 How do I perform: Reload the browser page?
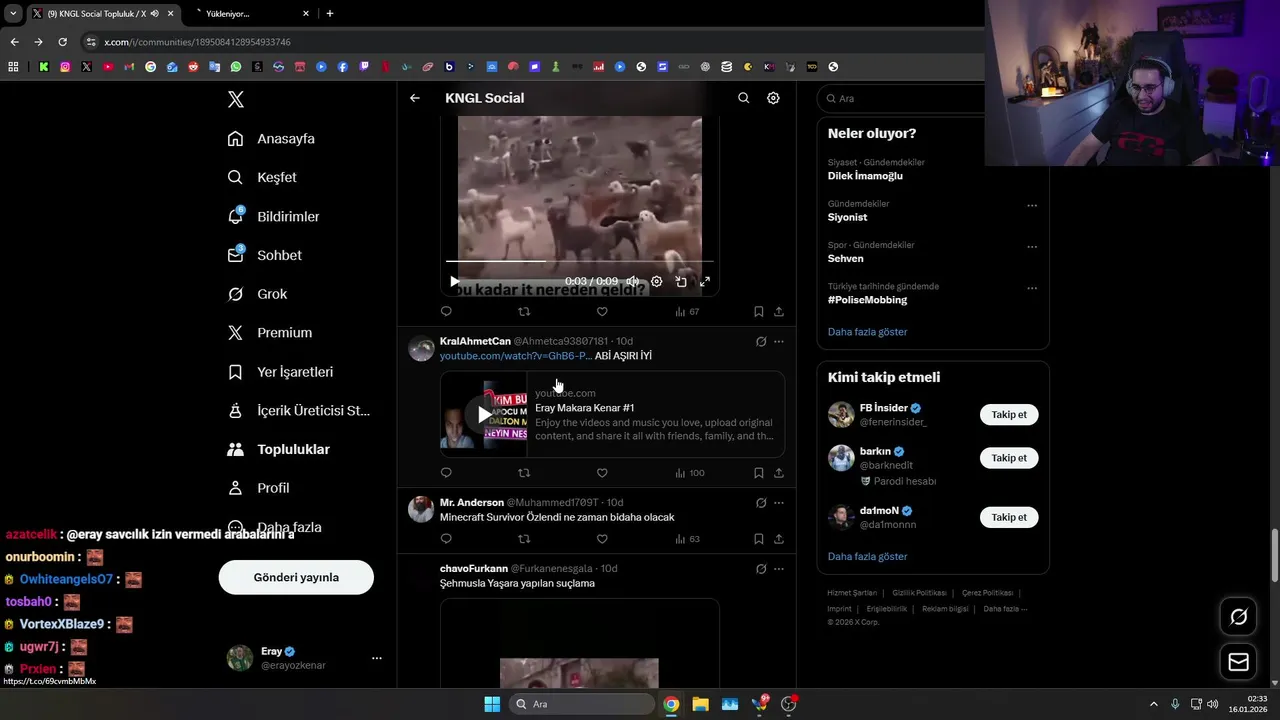[62, 42]
